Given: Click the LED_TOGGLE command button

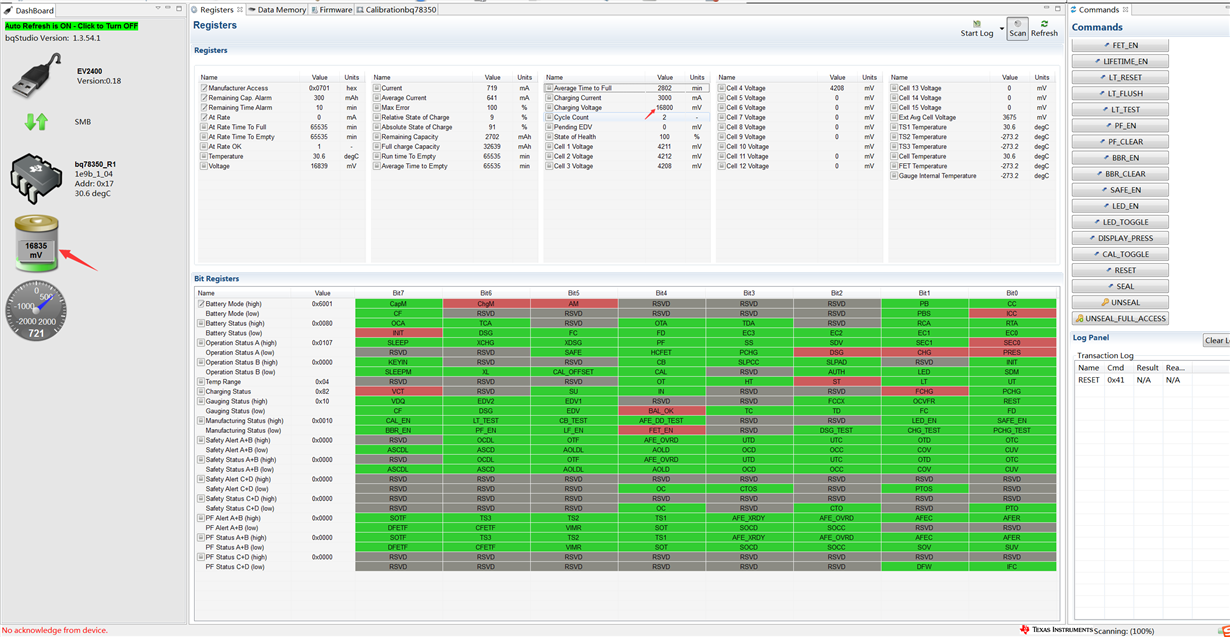Looking at the screenshot, I should pyautogui.click(x=1121, y=222).
